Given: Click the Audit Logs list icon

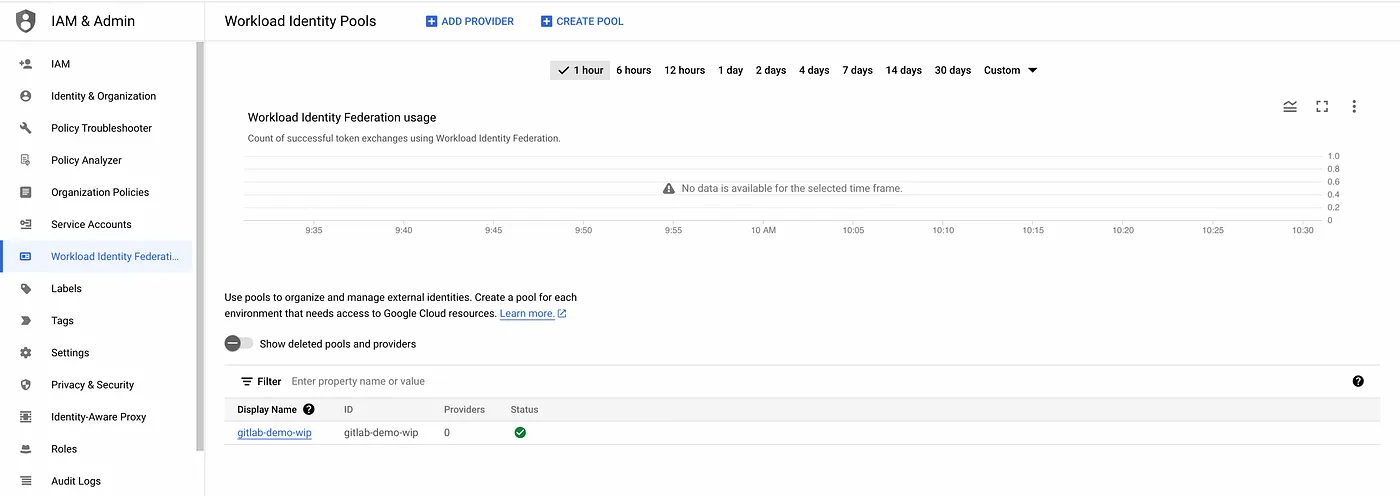Looking at the screenshot, I should pos(26,481).
